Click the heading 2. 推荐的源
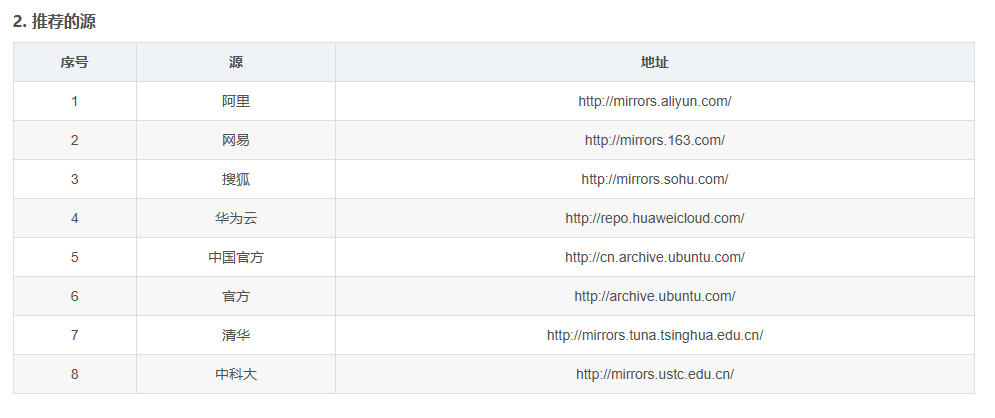 coord(55,21)
